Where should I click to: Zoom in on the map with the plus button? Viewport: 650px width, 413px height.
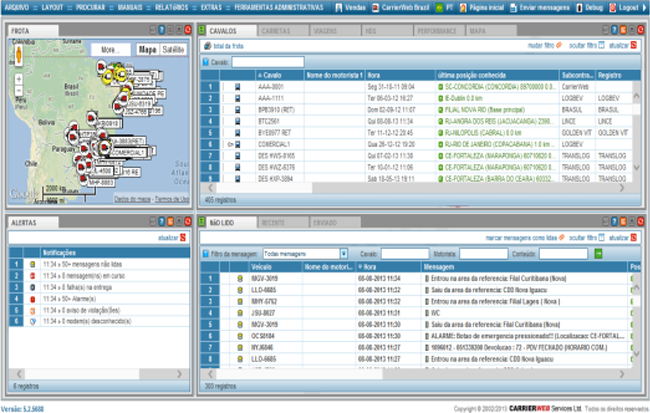(18, 79)
